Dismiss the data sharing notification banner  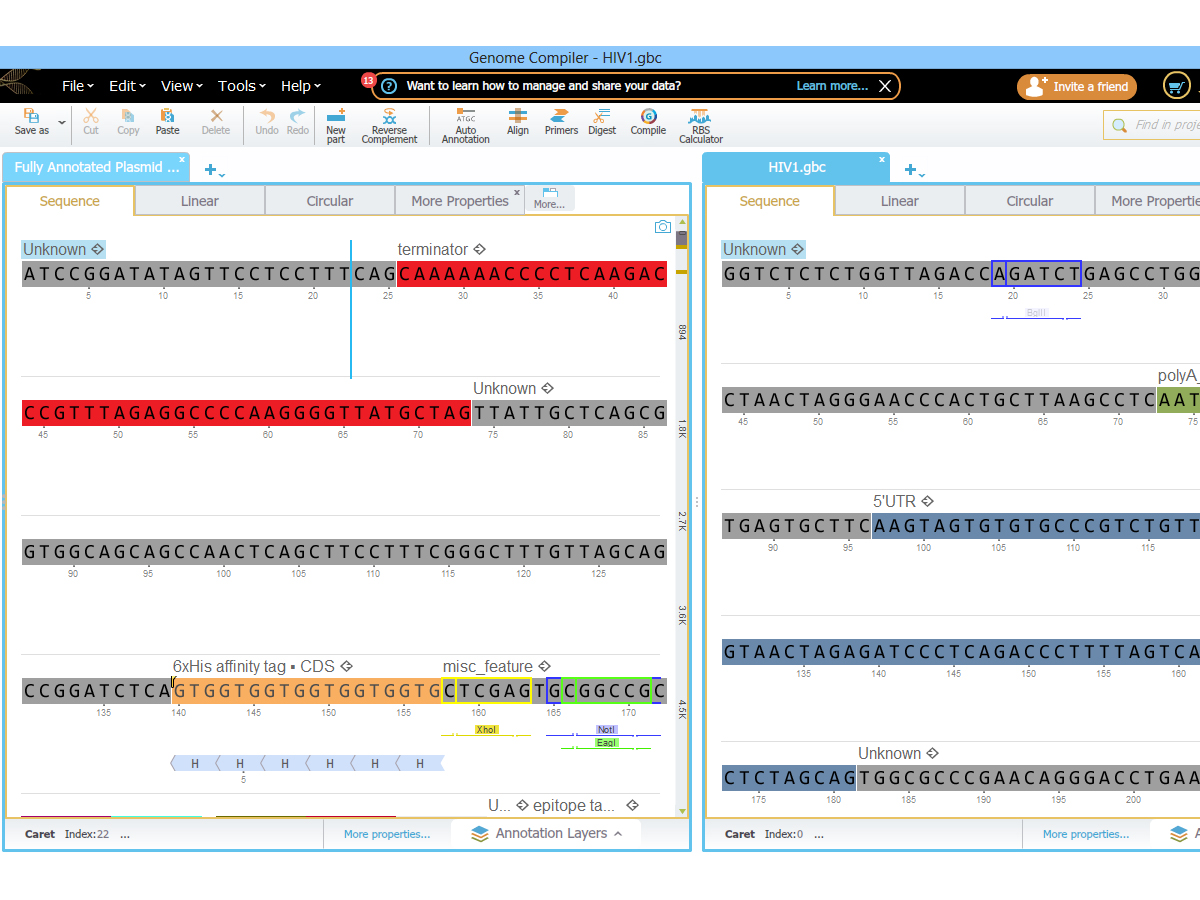pos(884,86)
